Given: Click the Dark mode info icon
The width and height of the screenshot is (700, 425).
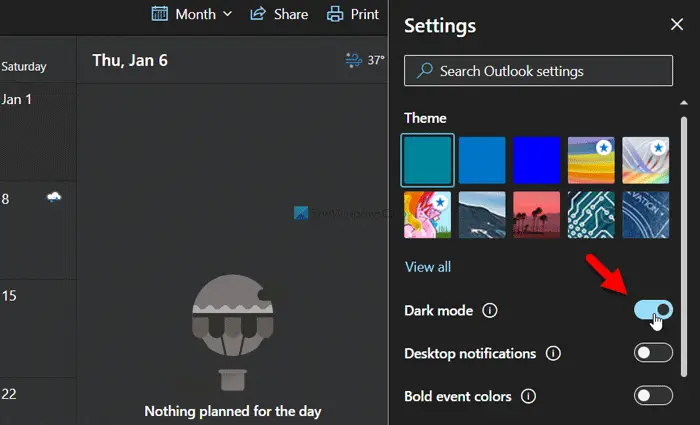Looking at the screenshot, I should (489, 310).
